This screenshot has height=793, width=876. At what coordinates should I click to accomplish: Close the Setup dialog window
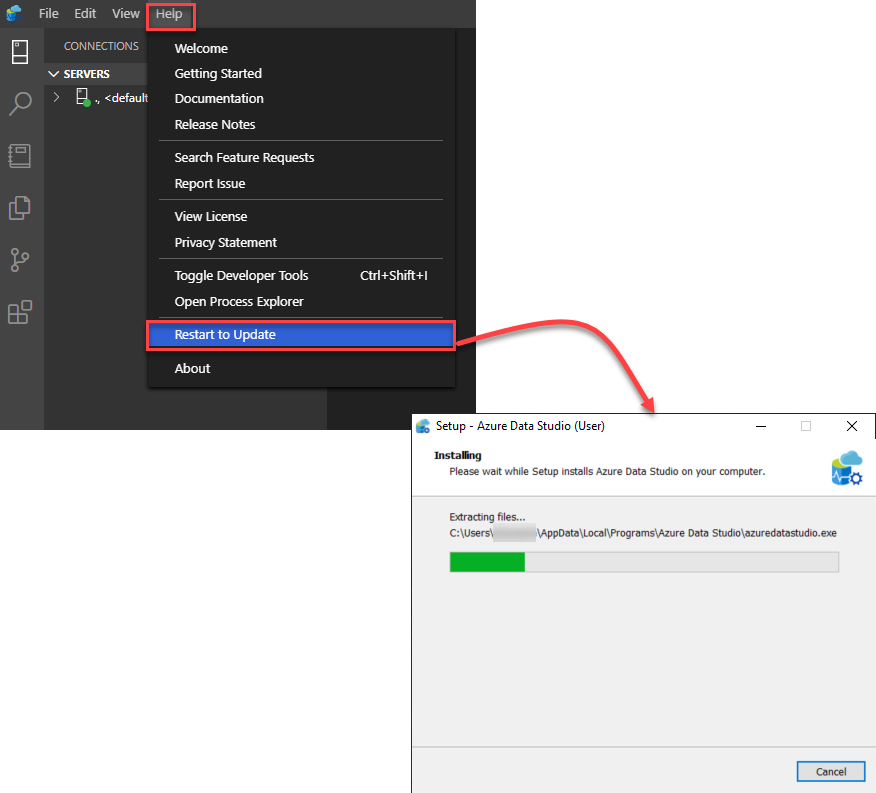click(851, 426)
